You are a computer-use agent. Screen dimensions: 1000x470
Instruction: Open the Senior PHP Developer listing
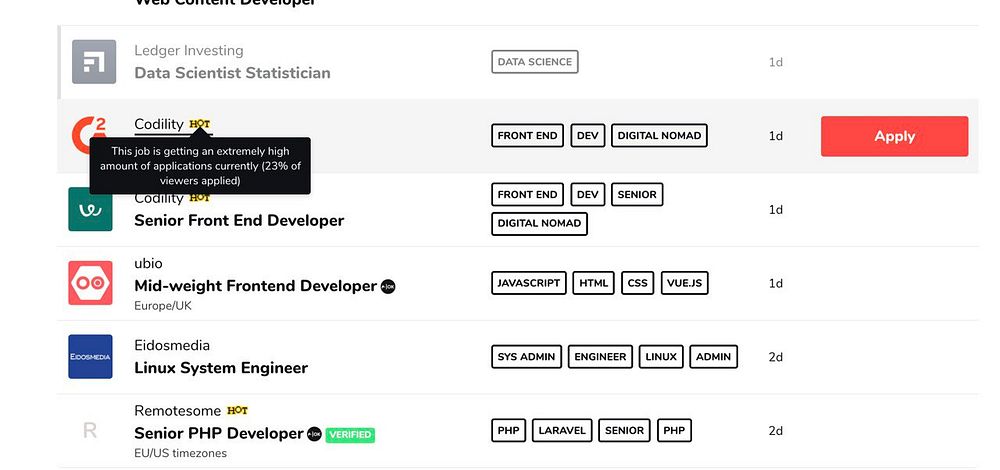tap(218, 434)
